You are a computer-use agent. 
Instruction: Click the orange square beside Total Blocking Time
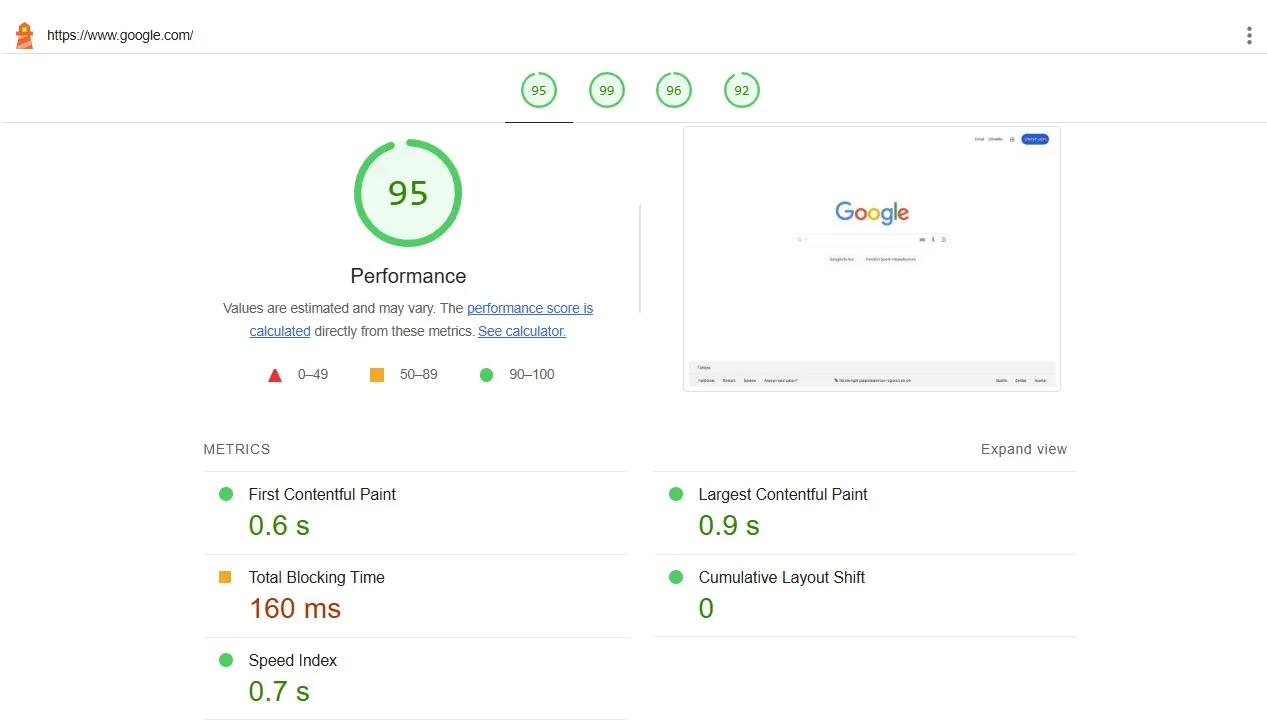pyautogui.click(x=225, y=577)
